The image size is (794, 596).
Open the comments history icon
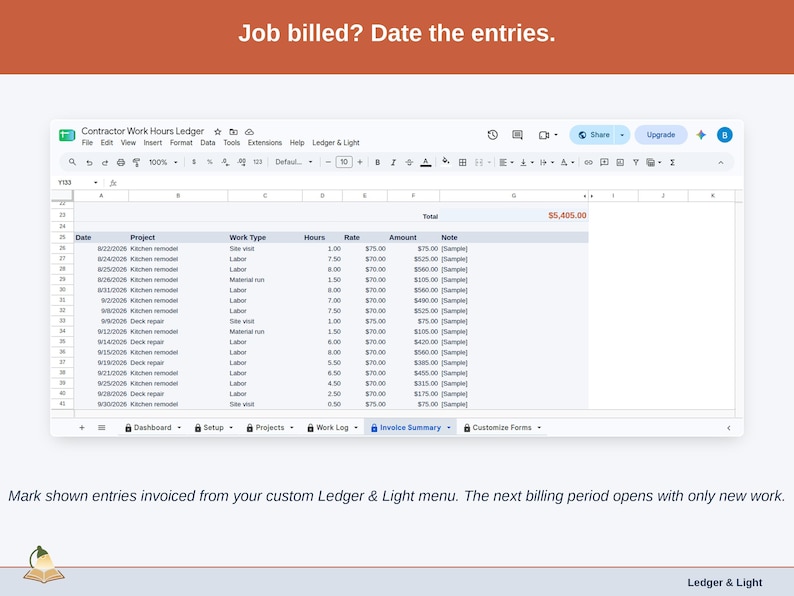517,135
